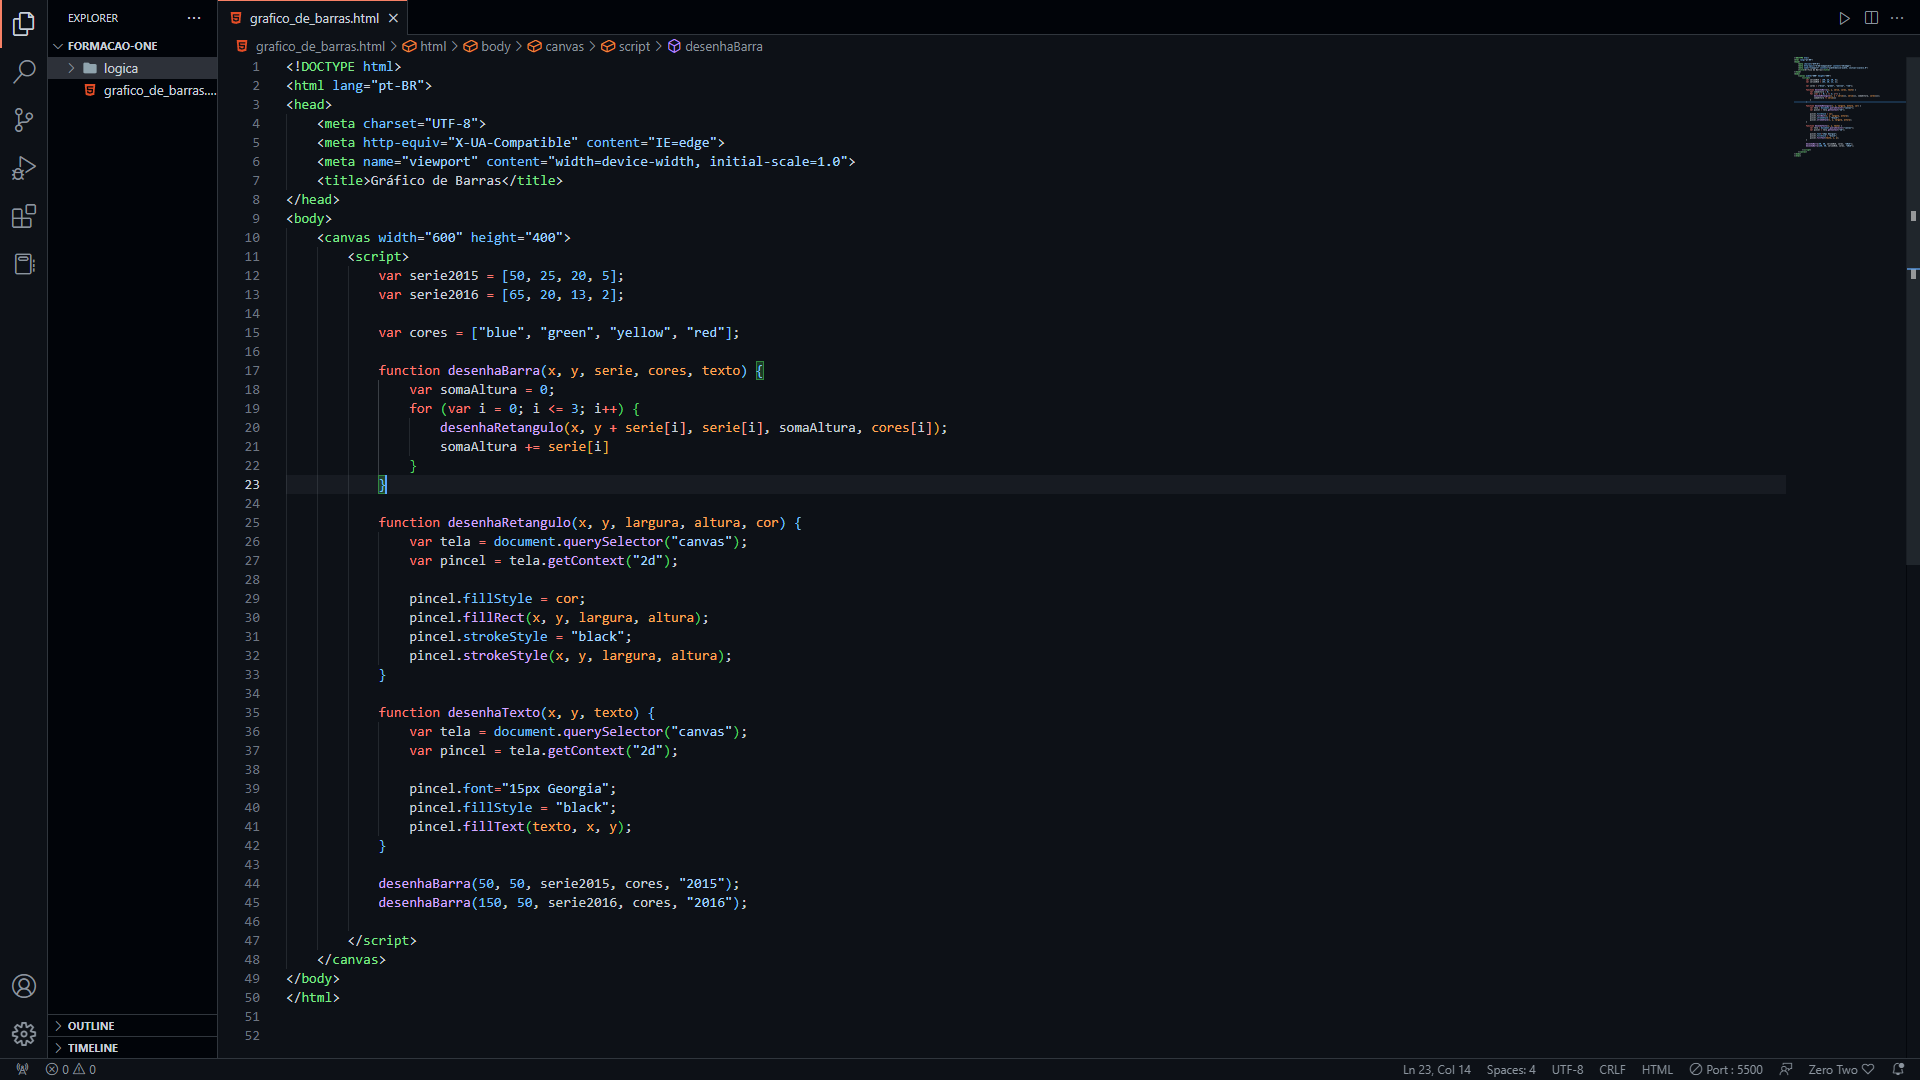Open editor More Actions ellipsis
1920x1080 pixels.
pyautogui.click(x=1897, y=18)
